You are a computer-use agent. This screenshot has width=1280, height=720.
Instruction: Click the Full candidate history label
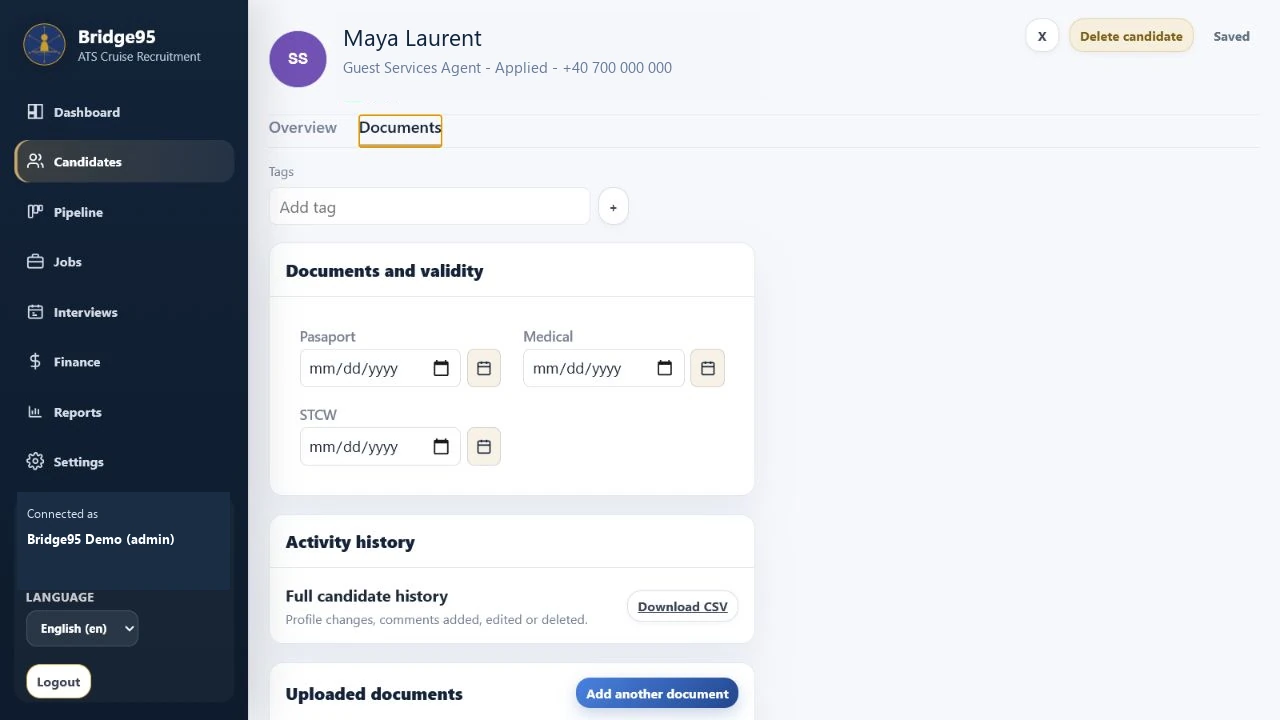click(367, 596)
